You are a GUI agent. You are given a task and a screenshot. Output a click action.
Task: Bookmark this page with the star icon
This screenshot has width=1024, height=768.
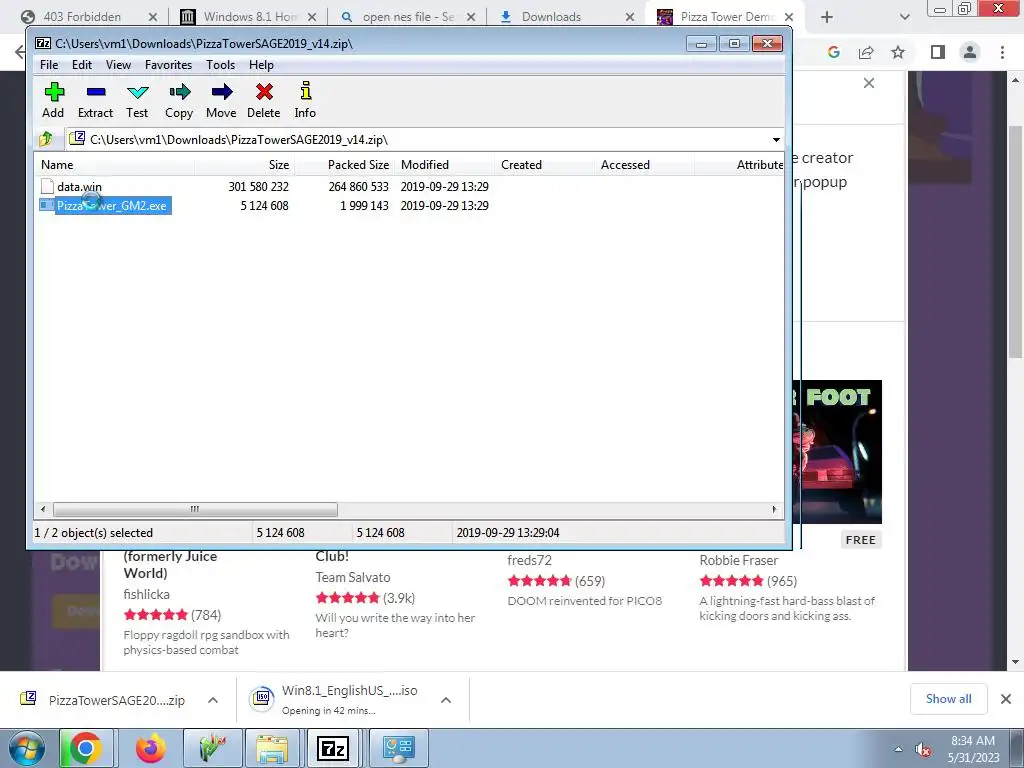[899, 52]
